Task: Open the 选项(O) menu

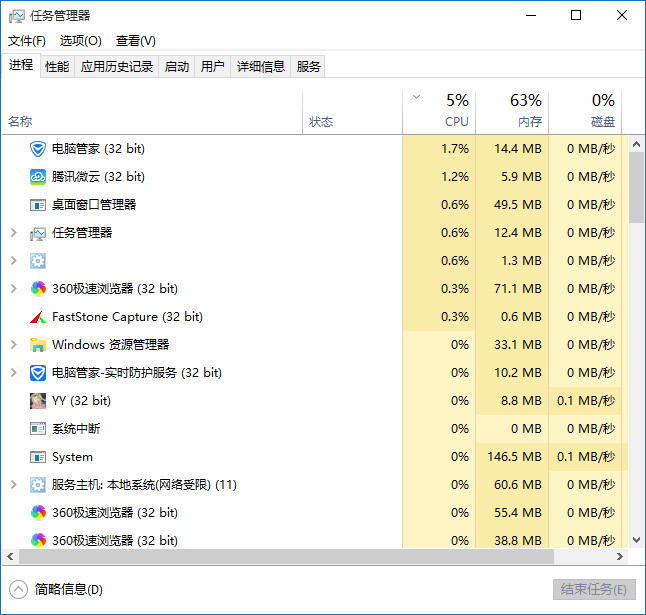Action: tap(81, 41)
